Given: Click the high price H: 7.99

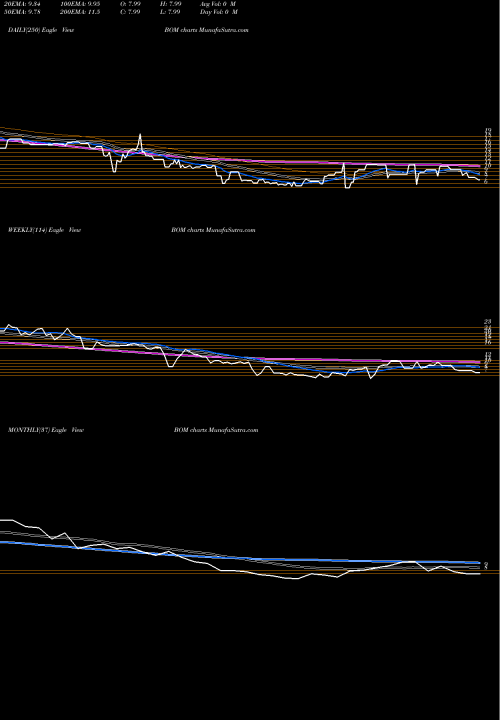Looking at the screenshot, I should 170,4.
